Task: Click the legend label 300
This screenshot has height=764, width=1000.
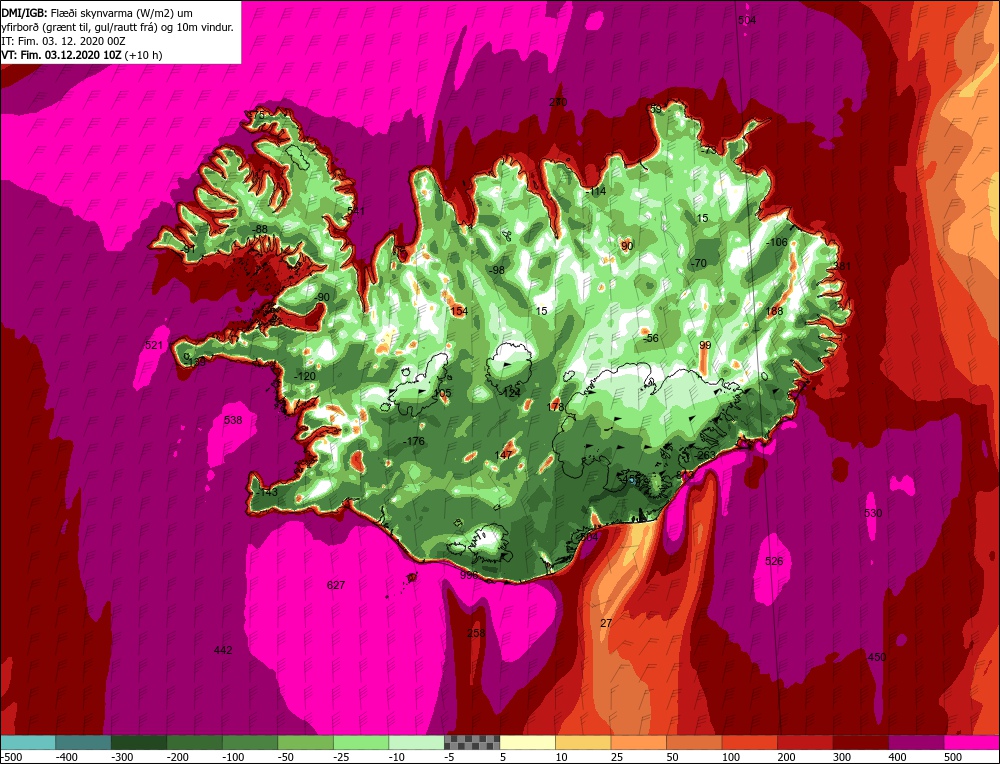Action: pyautogui.click(x=842, y=757)
